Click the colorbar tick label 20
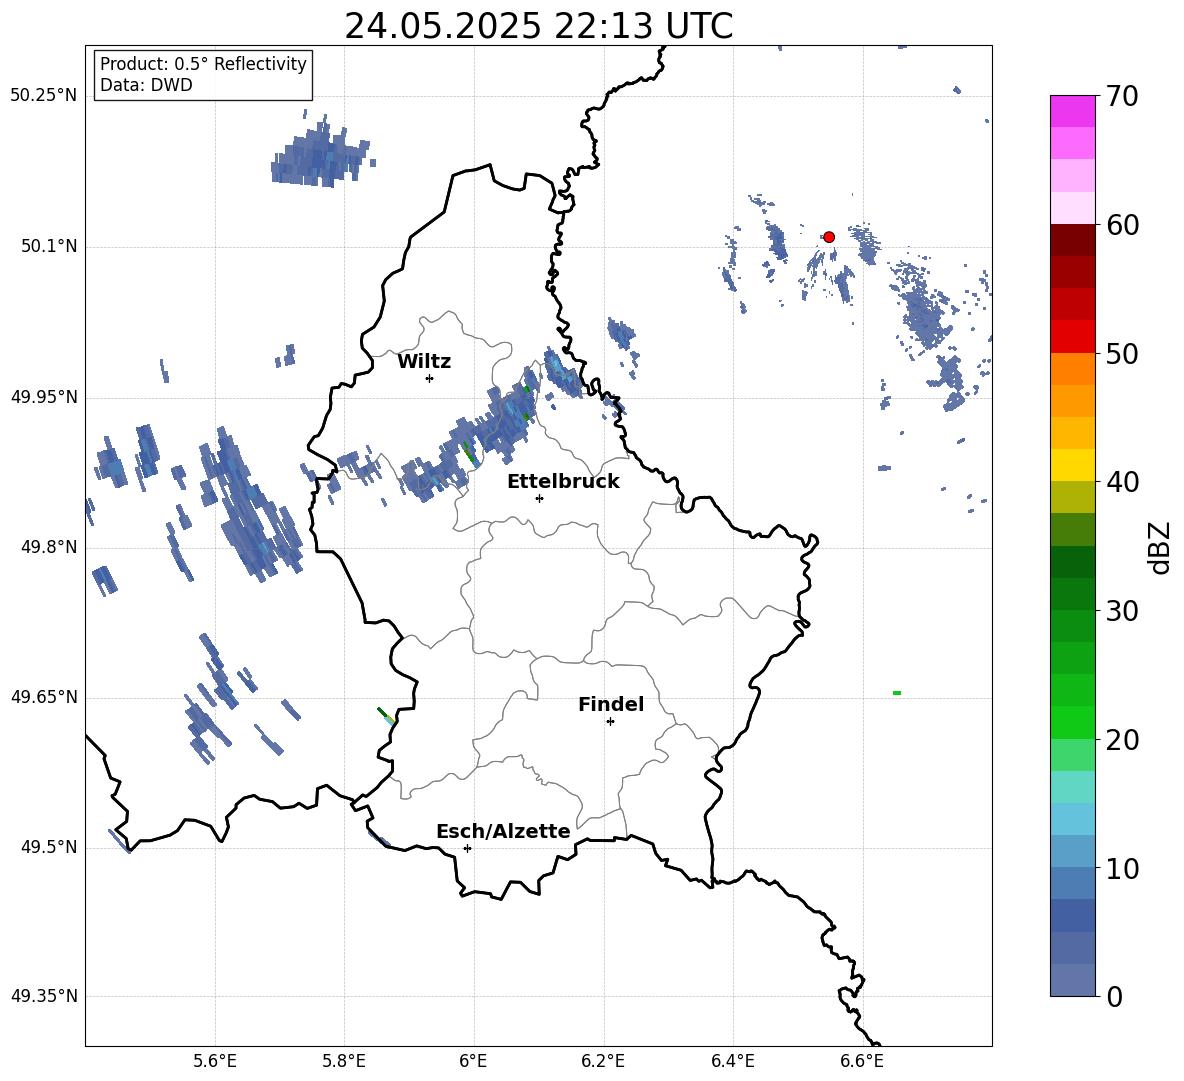The image size is (1184, 1081). coord(1122,740)
